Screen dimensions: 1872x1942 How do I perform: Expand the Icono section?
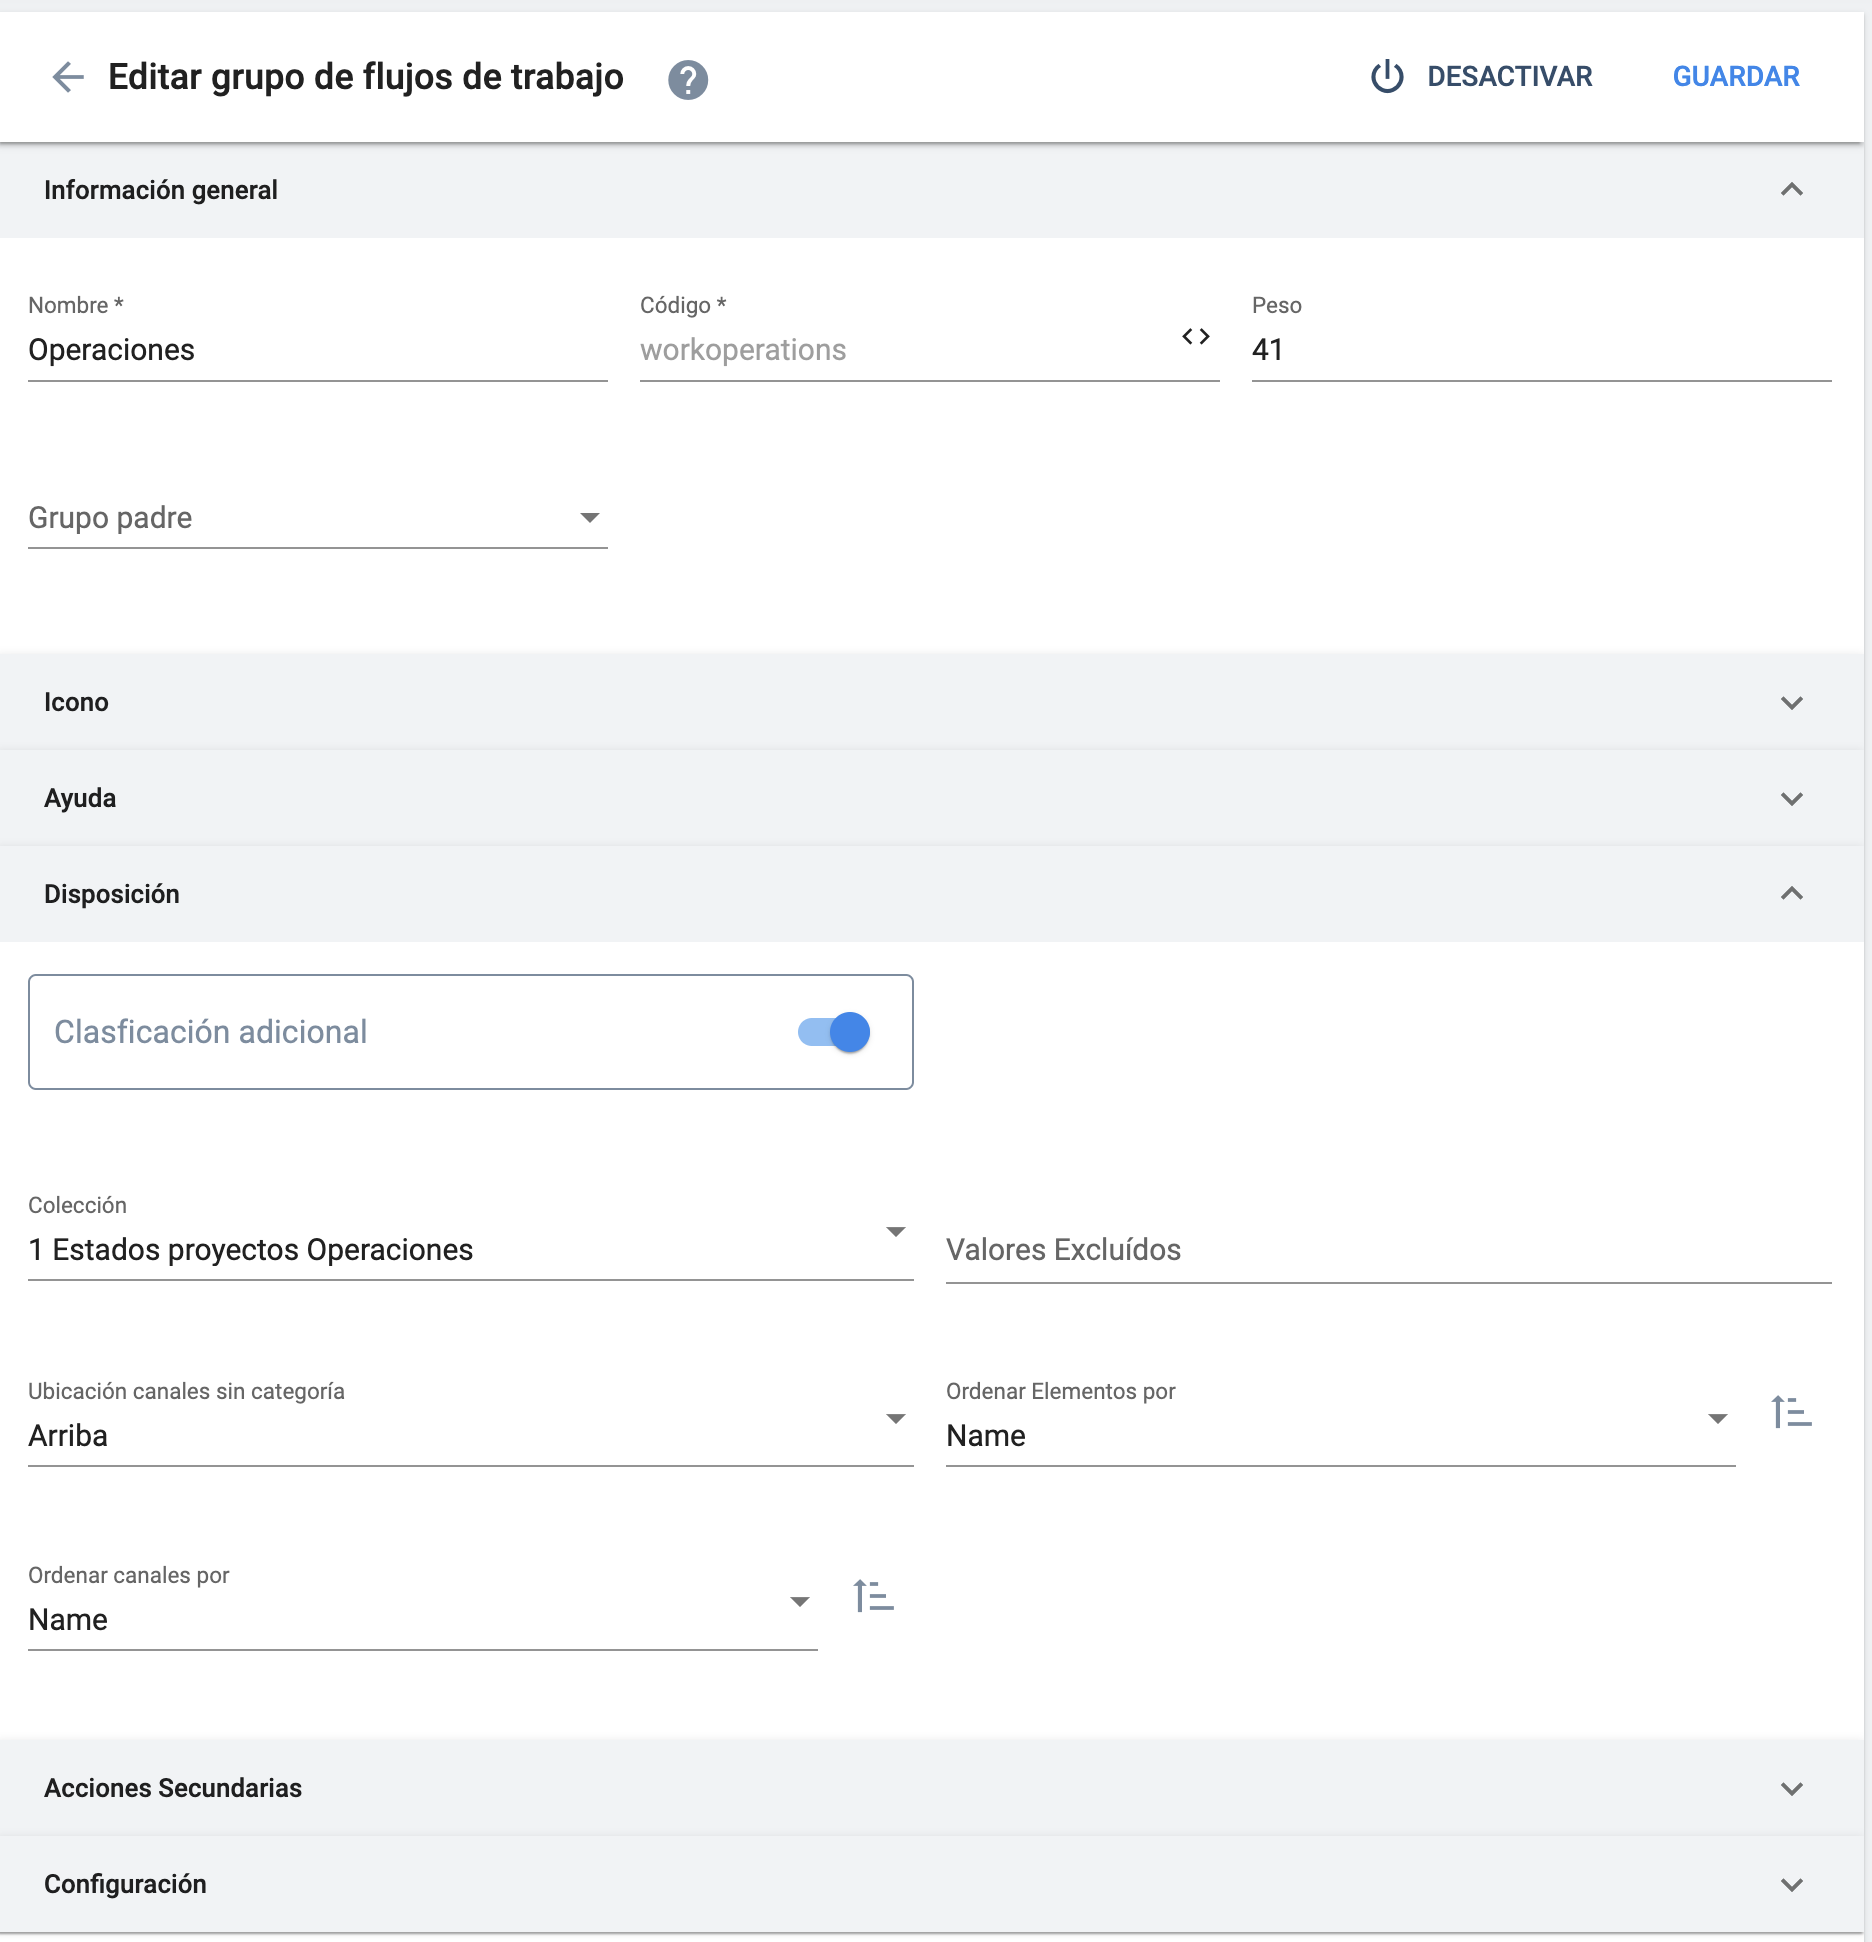click(1791, 702)
